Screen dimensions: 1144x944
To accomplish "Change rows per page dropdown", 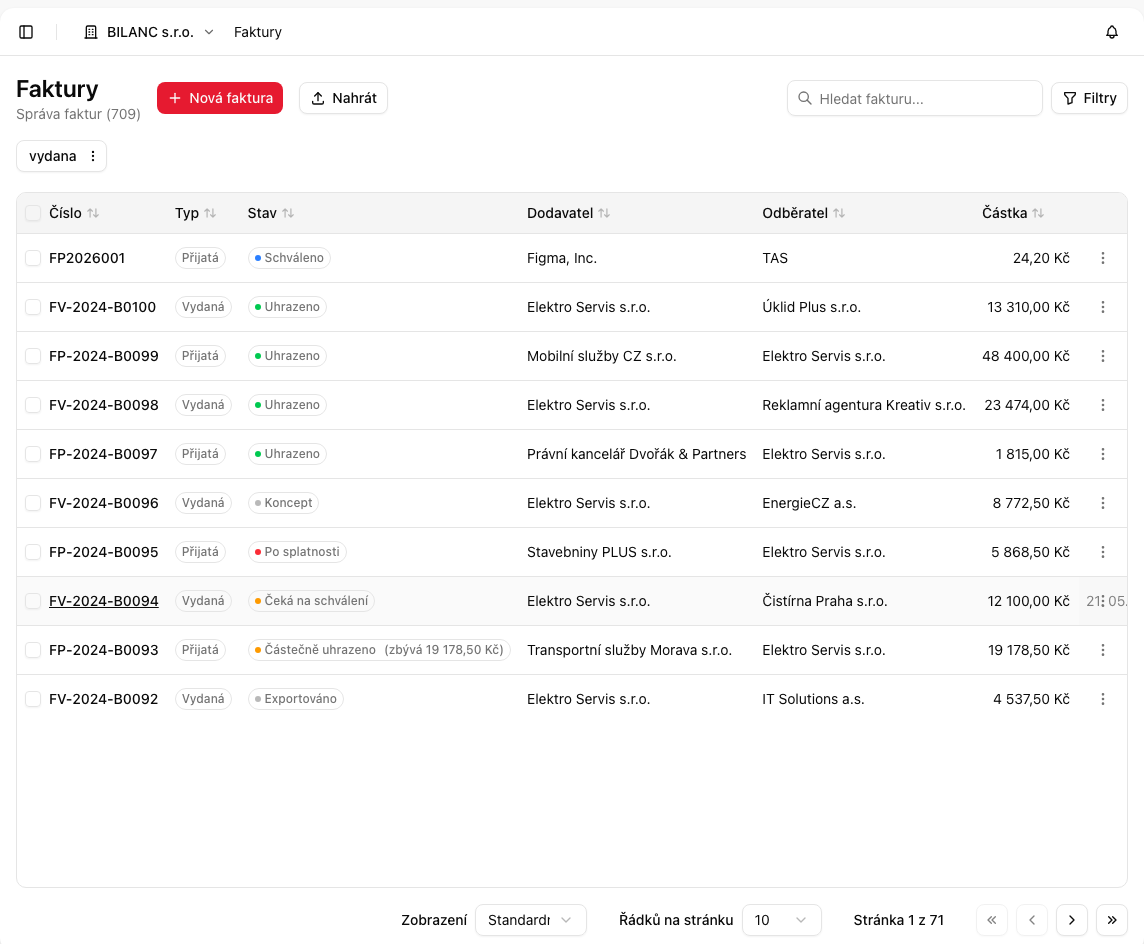I will pyautogui.click(x=781, y=920).
